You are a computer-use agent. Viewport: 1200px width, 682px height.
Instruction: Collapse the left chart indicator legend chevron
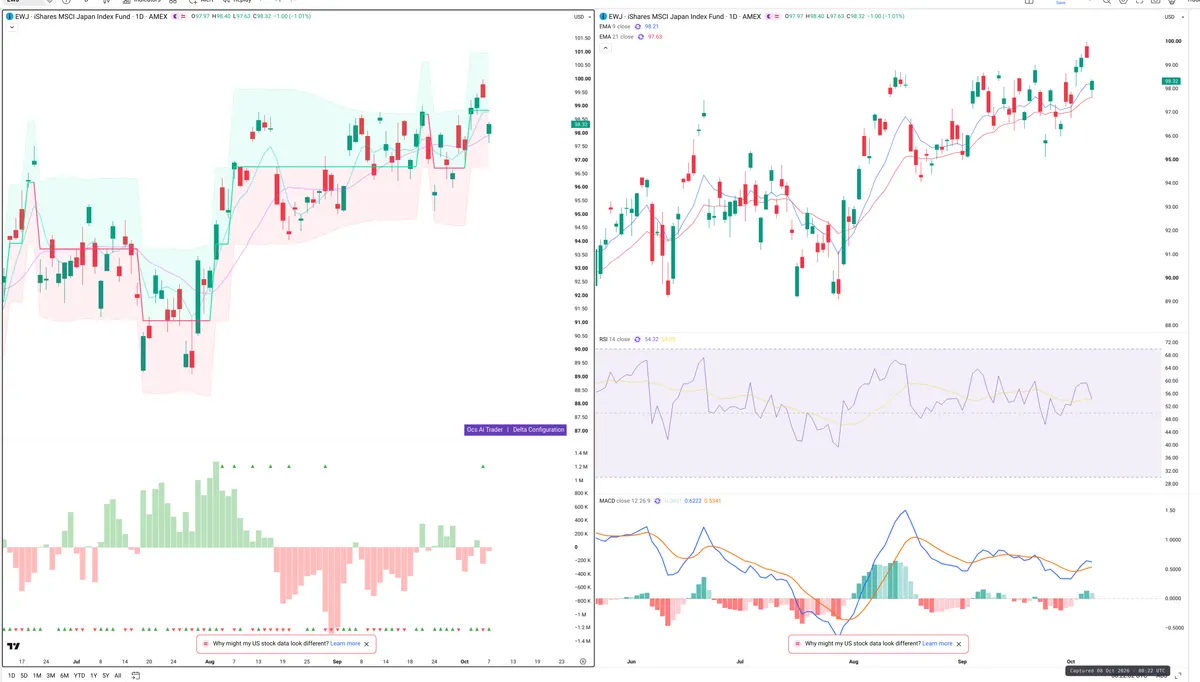pos(12,28)
